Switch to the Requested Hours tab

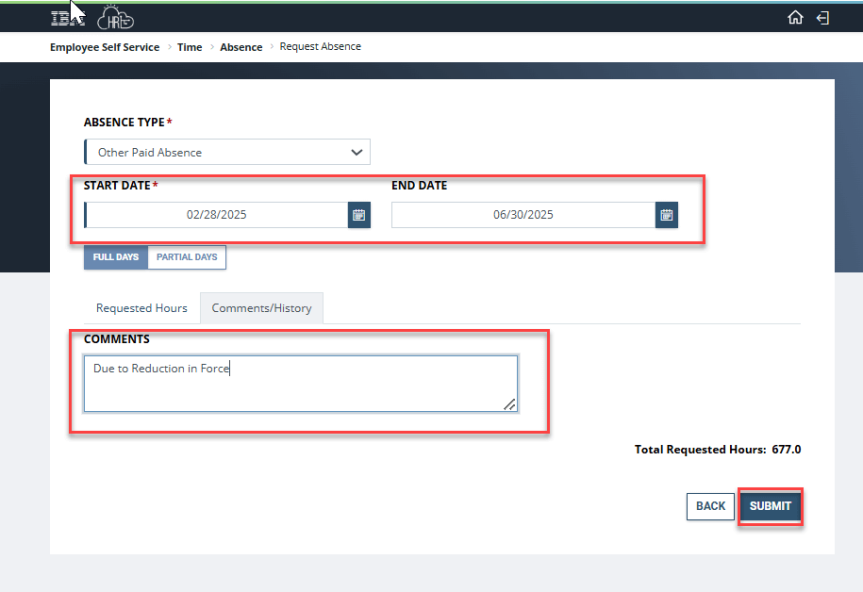pyautogui.click(x=141, y=308)
